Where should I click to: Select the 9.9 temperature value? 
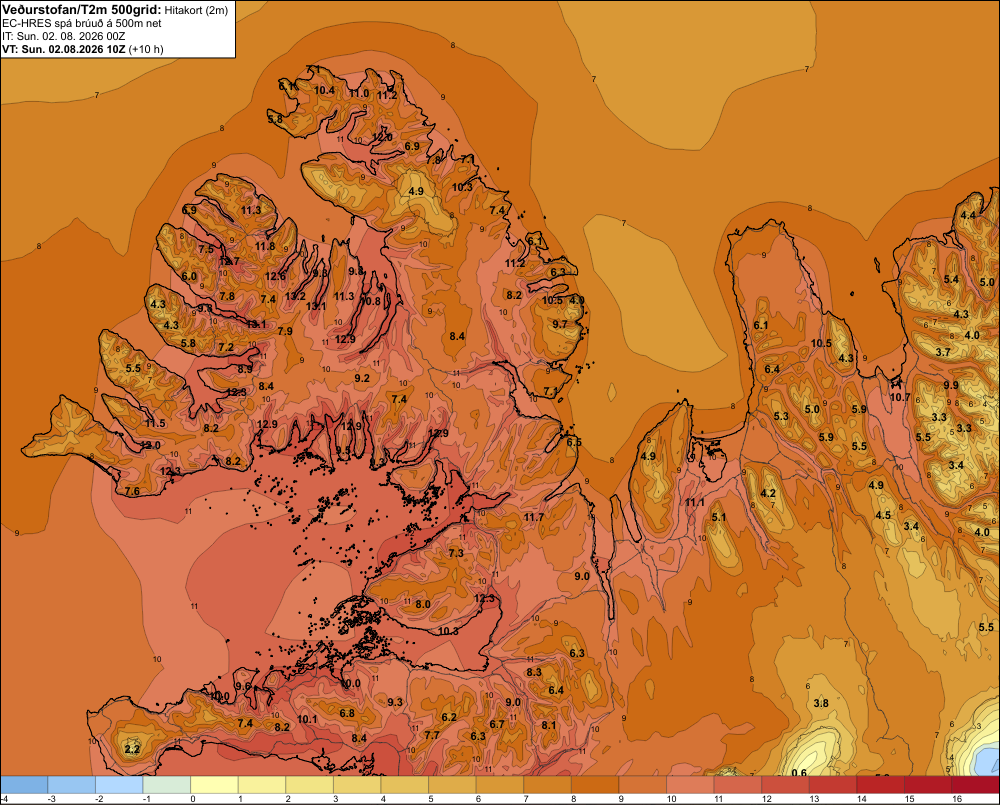pos(951,385)
